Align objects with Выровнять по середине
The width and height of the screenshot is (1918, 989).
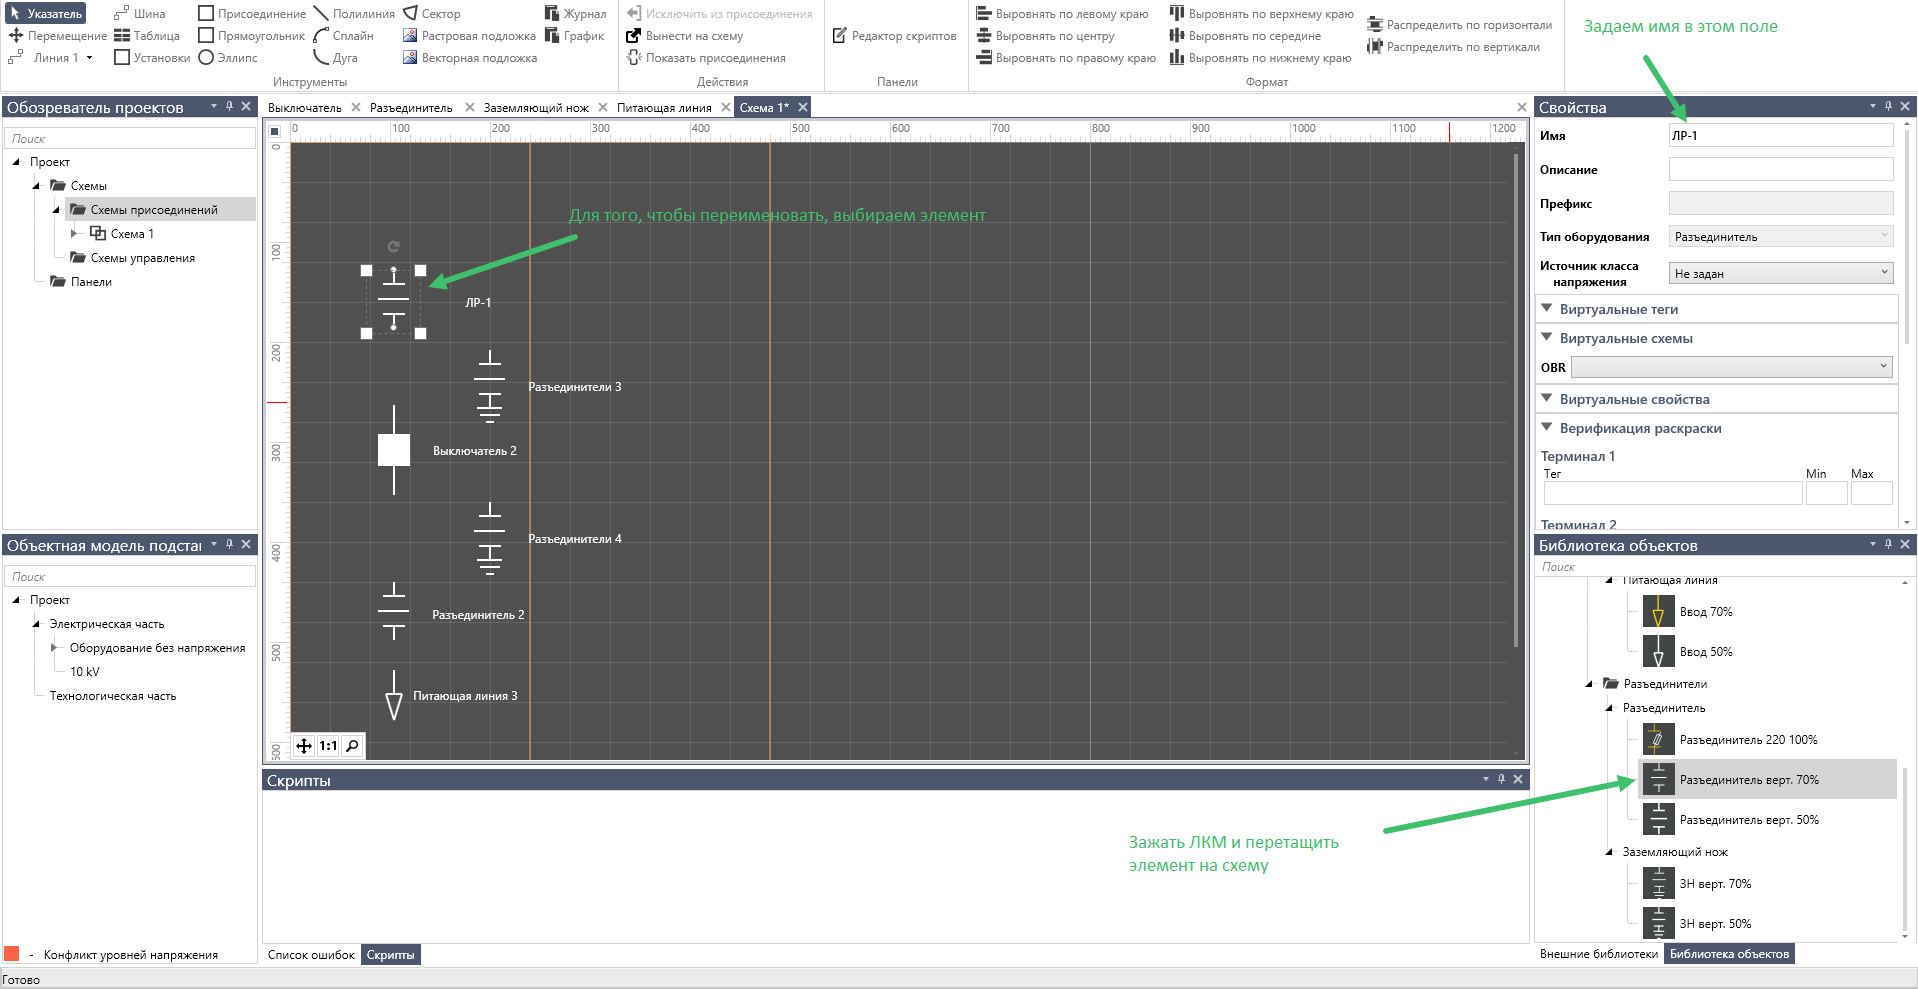[x=1245, y=36]
